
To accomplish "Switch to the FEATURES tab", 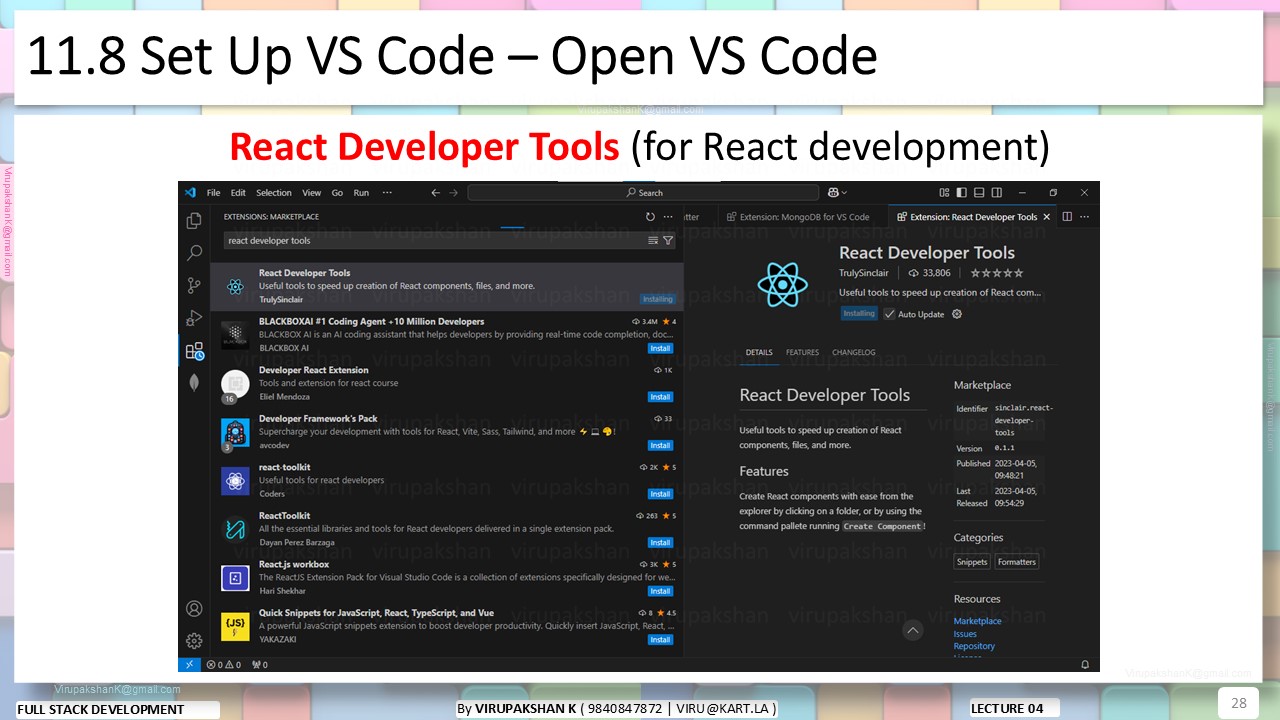I will (802, 352).
